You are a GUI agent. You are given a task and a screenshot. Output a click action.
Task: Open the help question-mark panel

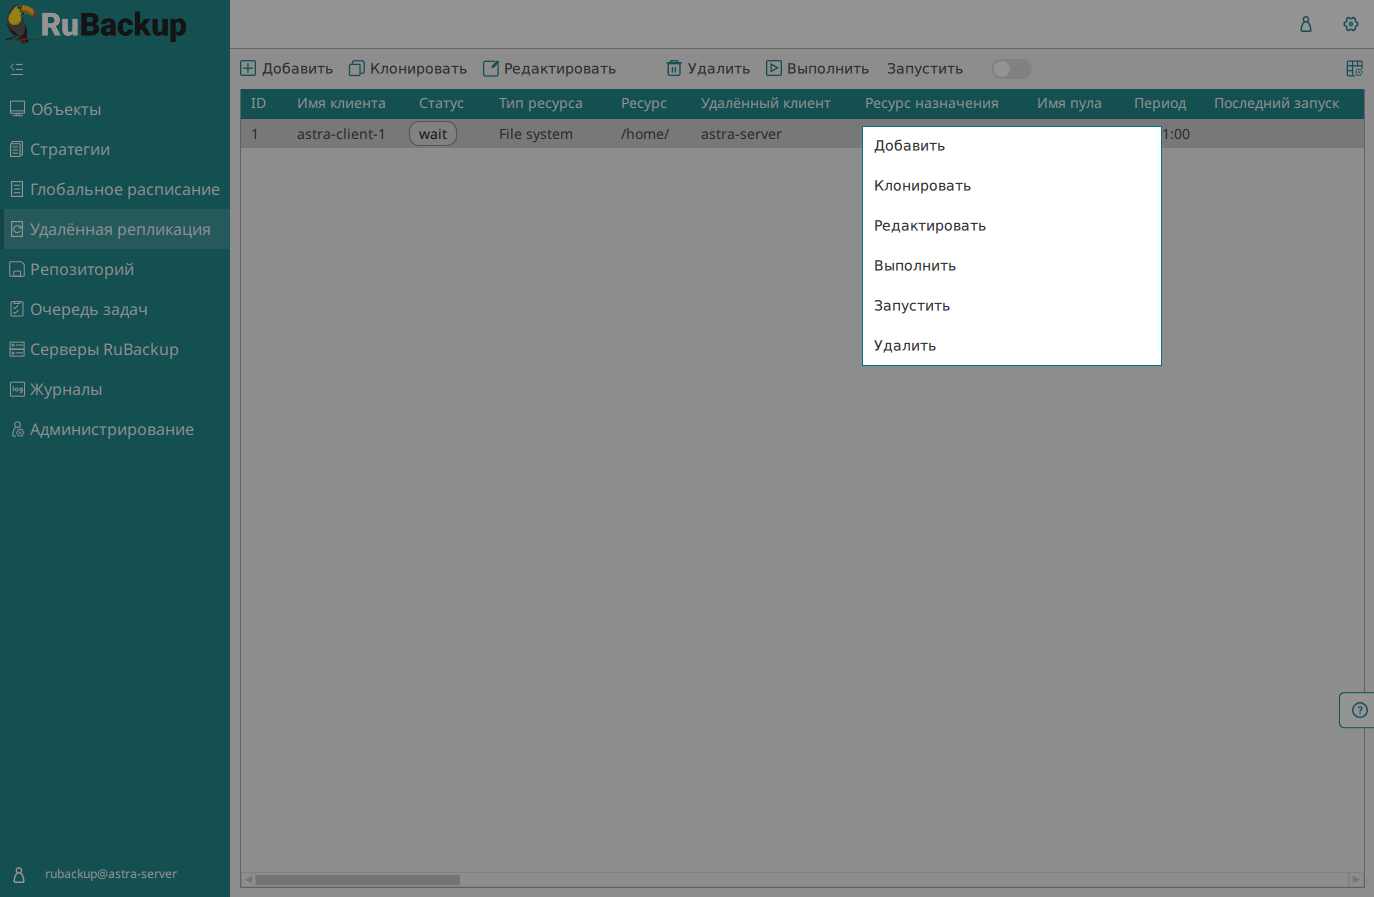1358,710
